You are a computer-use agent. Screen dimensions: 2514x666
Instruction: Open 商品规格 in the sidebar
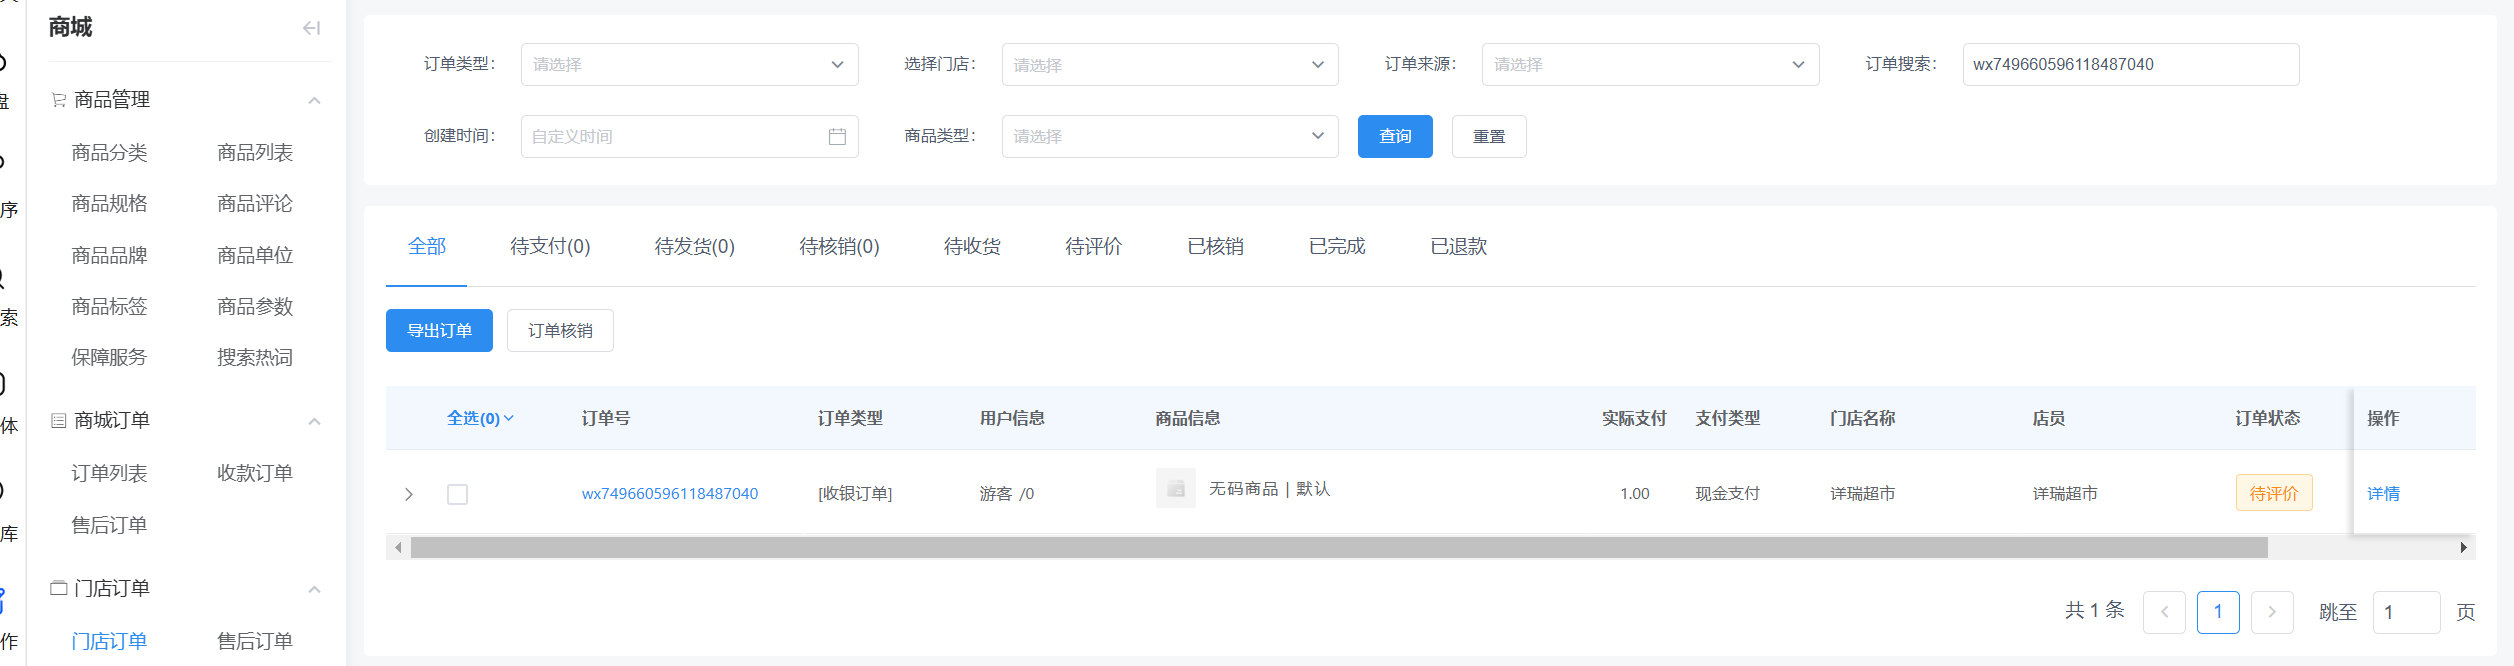click(109, 204)
